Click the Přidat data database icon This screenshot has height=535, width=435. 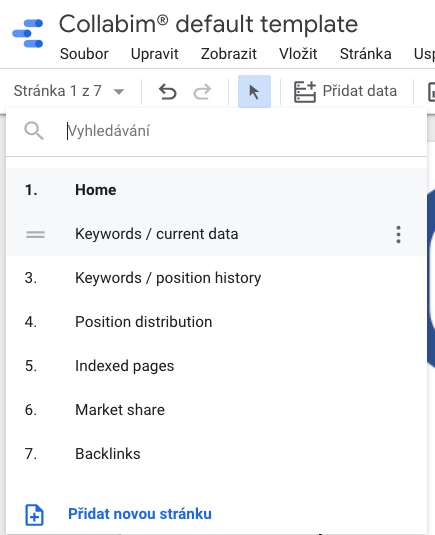[305, 91]
